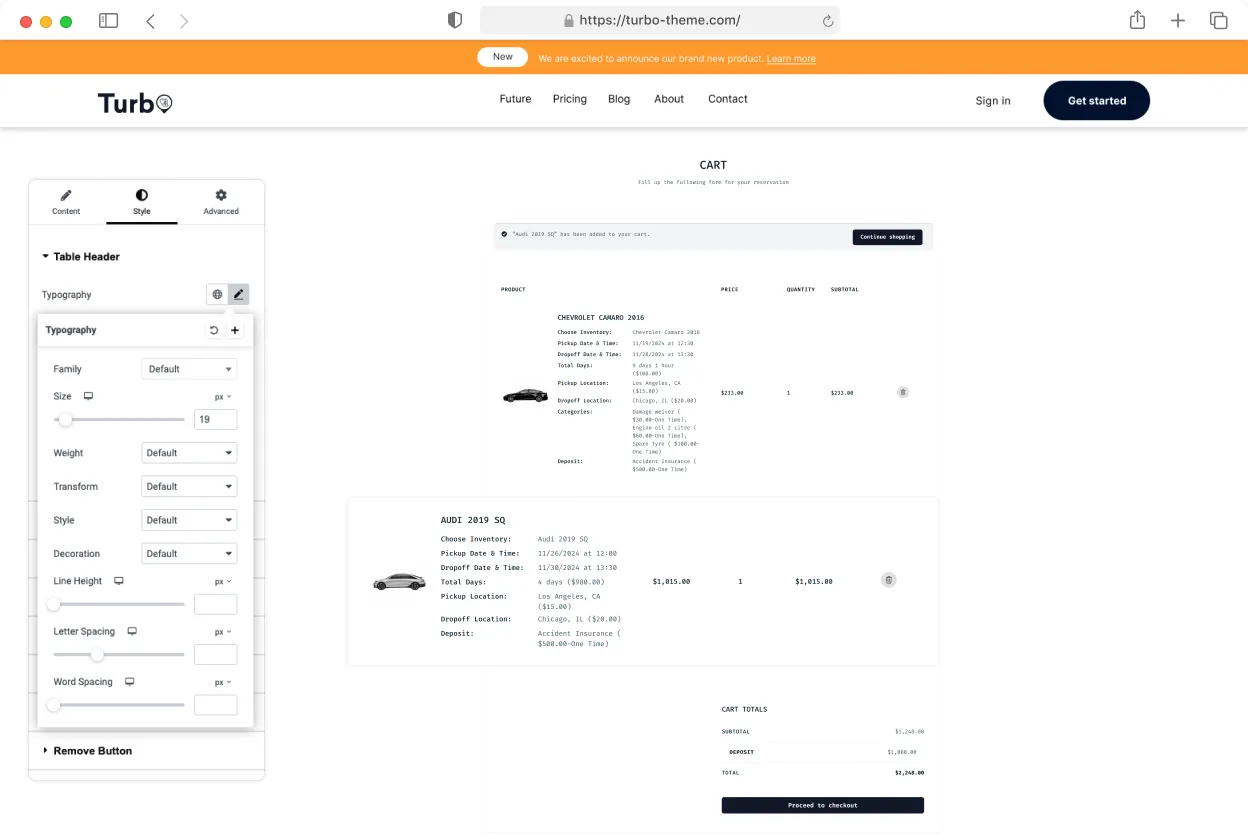Image resolution: width=1248 pixels, height=840 pixels.
Task: Click the CHEVROLET CAMARO 2016 product title
Action: [601, 318]
